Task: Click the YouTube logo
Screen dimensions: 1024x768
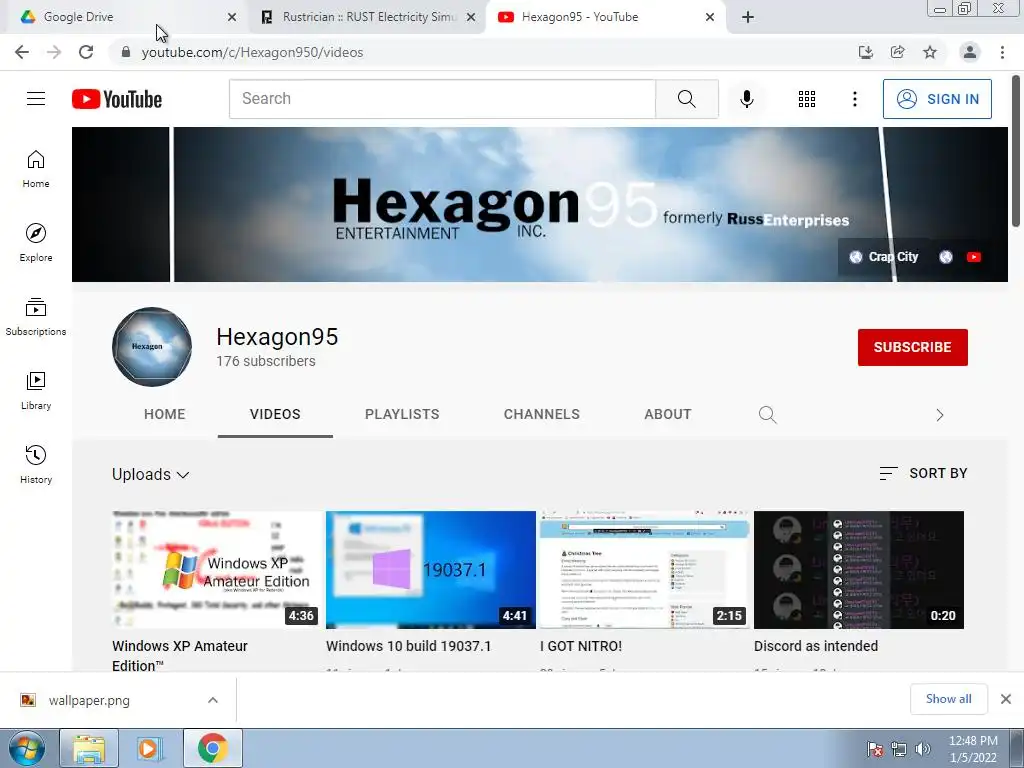Action: click(117, 99)
